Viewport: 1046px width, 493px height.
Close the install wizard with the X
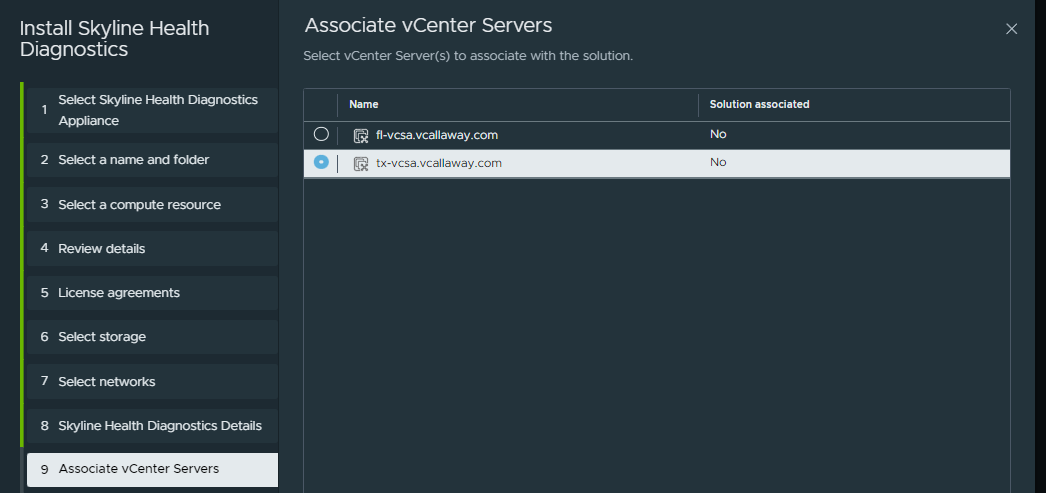click(x=1011, y=29)
